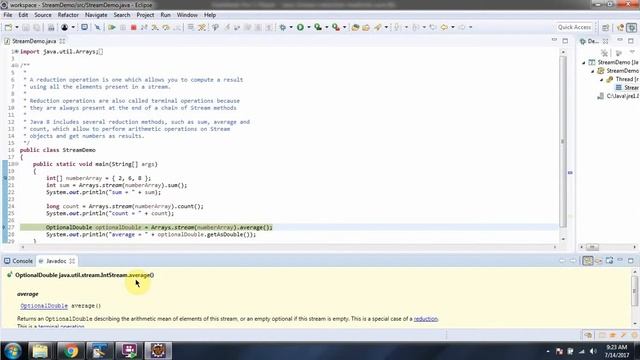Image resolution: width=640 pixels, height=360 pixels.
Task: Switch to Java perspective icon
Action: point(620,27)
